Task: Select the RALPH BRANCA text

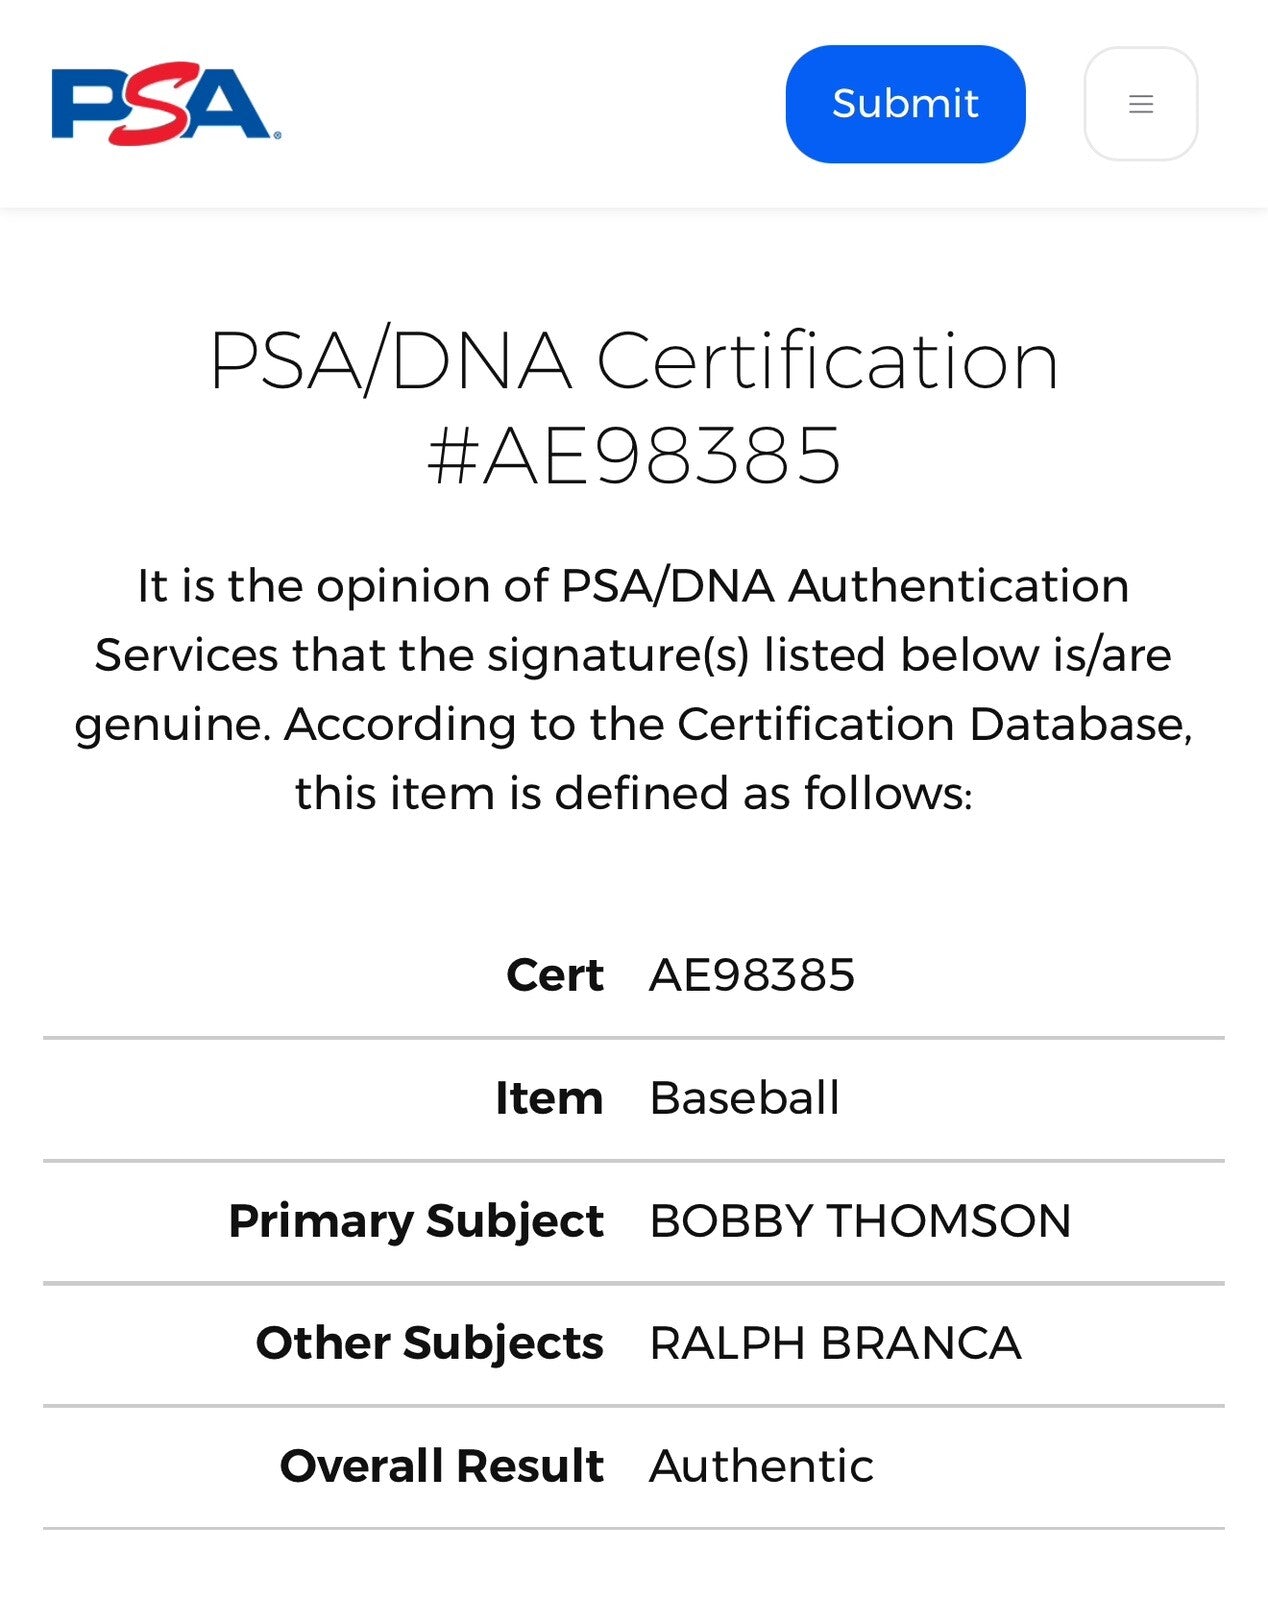Action: (835, 1343)
